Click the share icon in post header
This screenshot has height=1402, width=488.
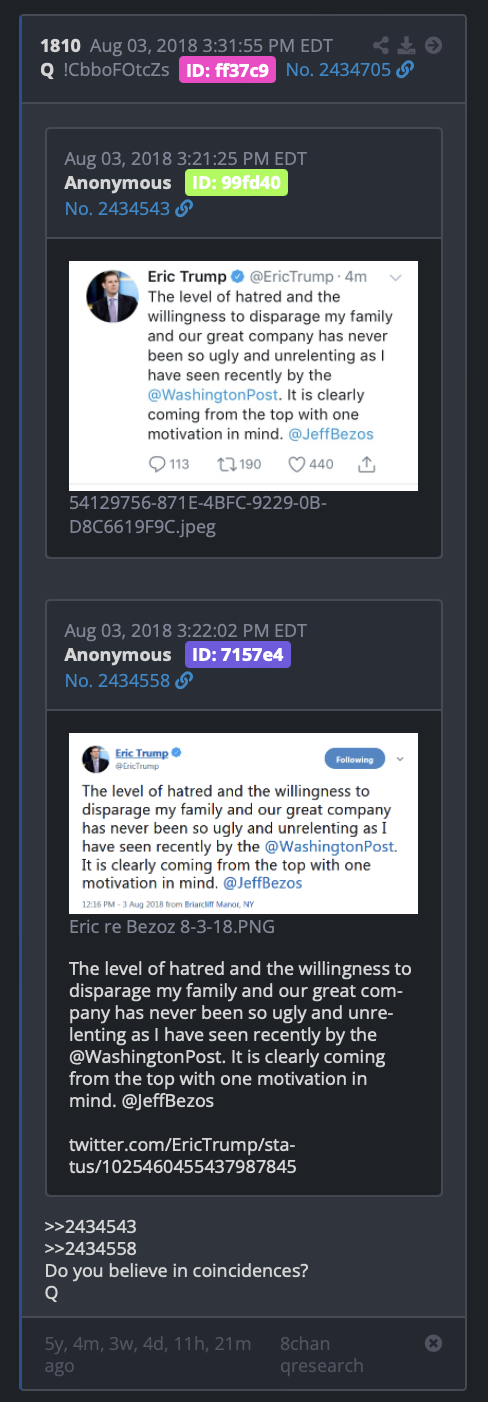[x=381, y=45]
